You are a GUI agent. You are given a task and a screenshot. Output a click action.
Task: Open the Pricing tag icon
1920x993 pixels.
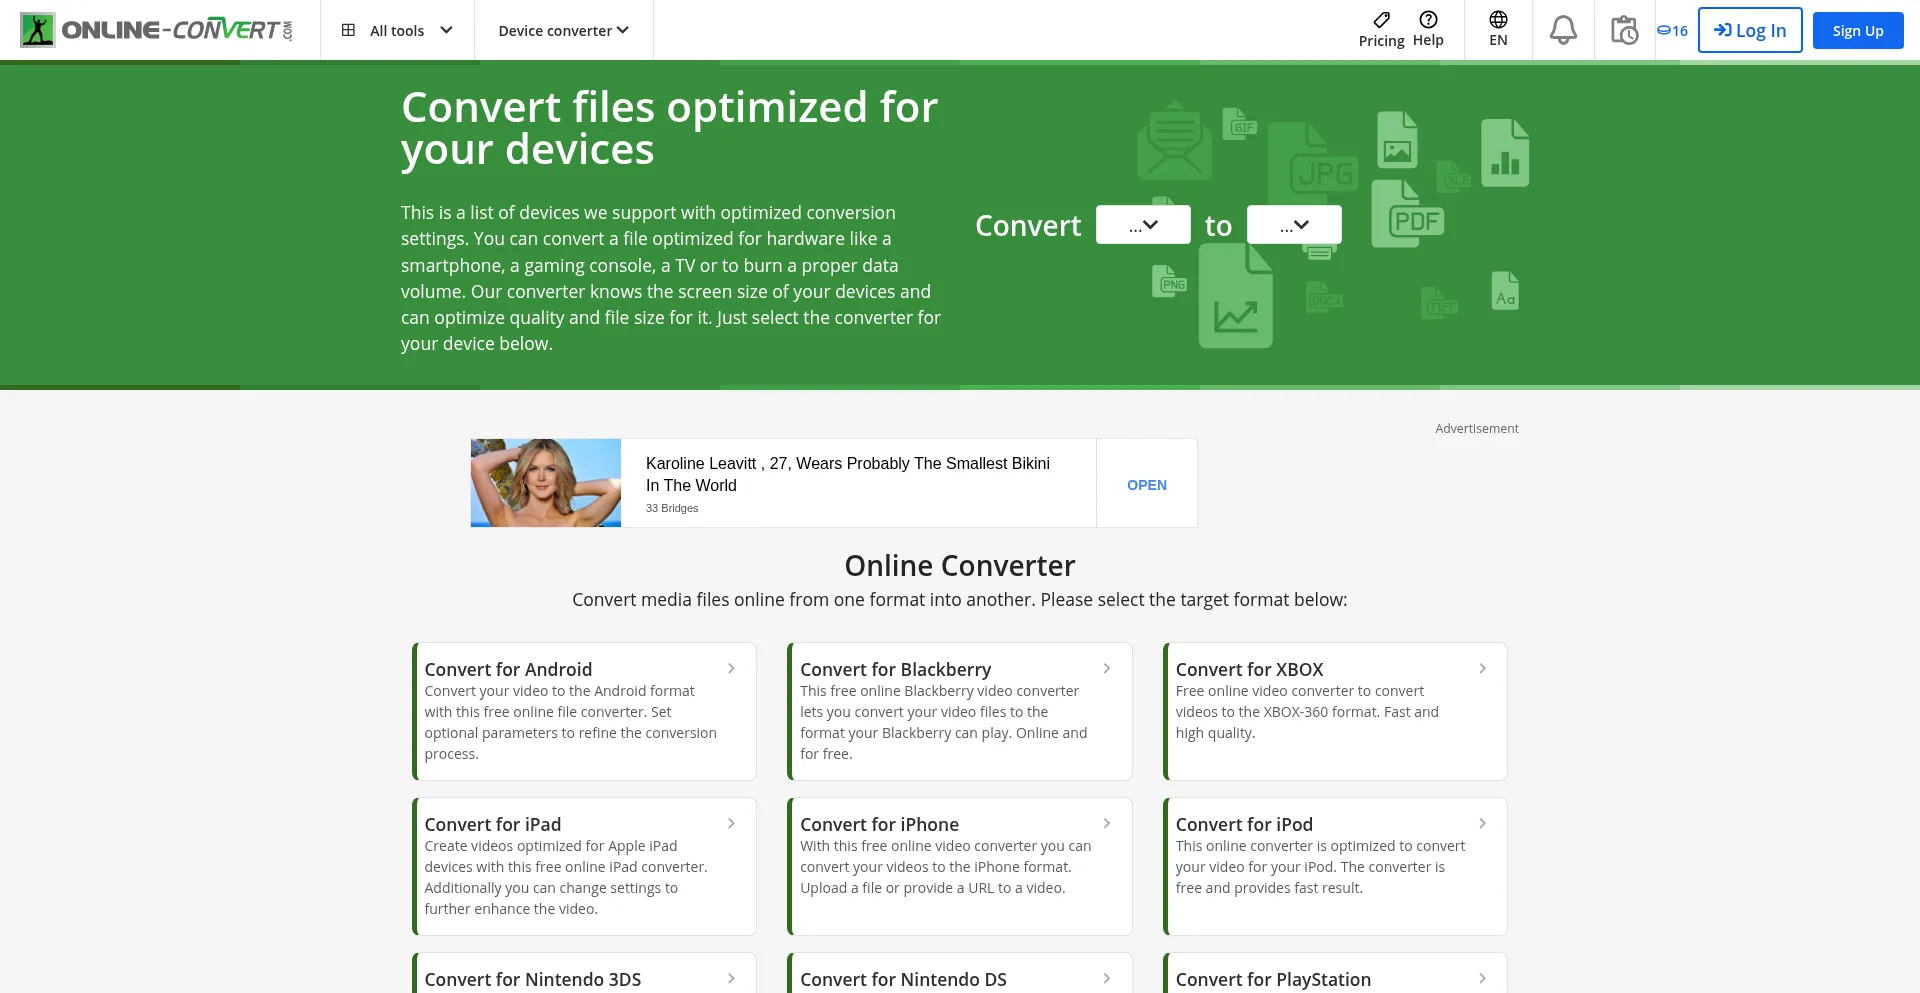[x=1381, y=20]
